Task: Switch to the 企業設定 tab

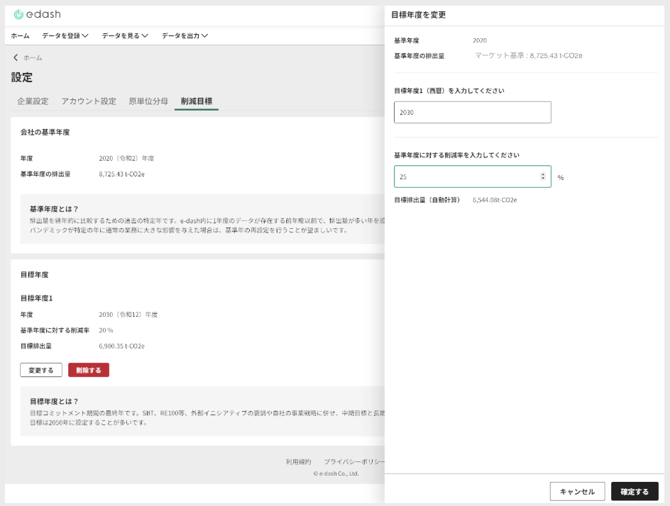Action: (33, 101)
